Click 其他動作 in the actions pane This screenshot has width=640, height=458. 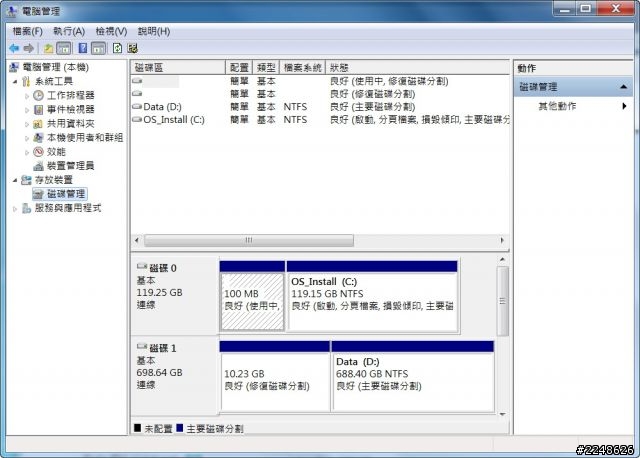(557, 106)
